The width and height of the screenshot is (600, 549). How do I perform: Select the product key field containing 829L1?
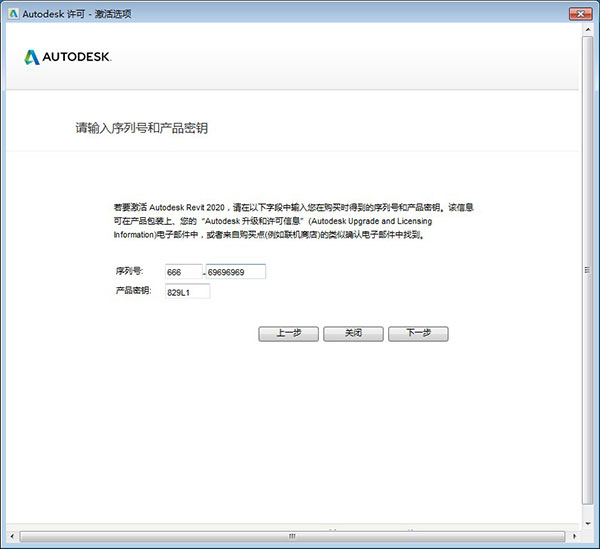tap(187, 291)
